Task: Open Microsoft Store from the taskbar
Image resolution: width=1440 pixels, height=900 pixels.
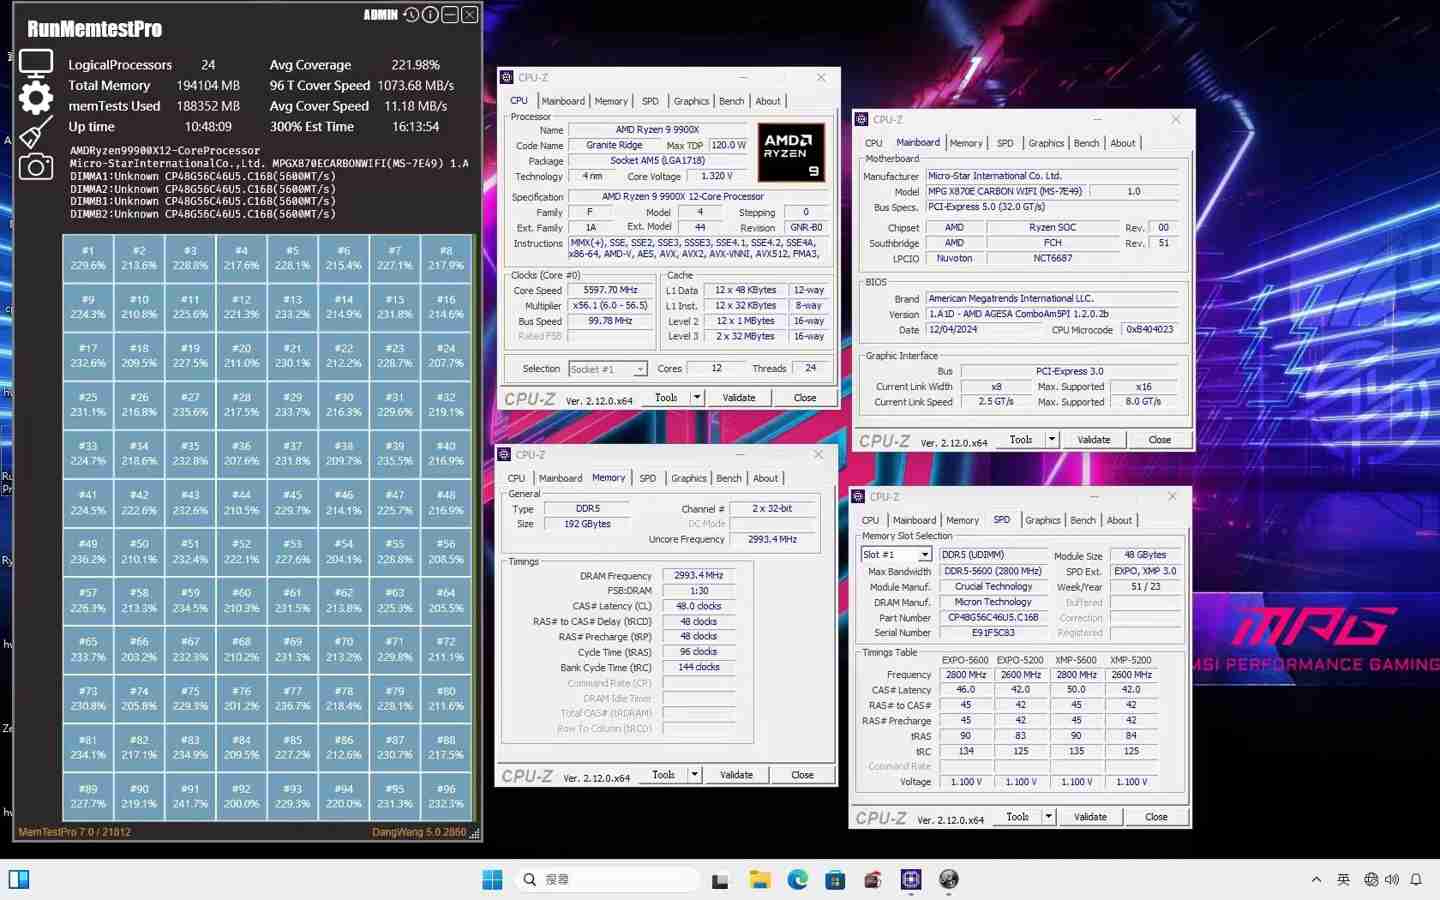Action: [x=834, y=880]
